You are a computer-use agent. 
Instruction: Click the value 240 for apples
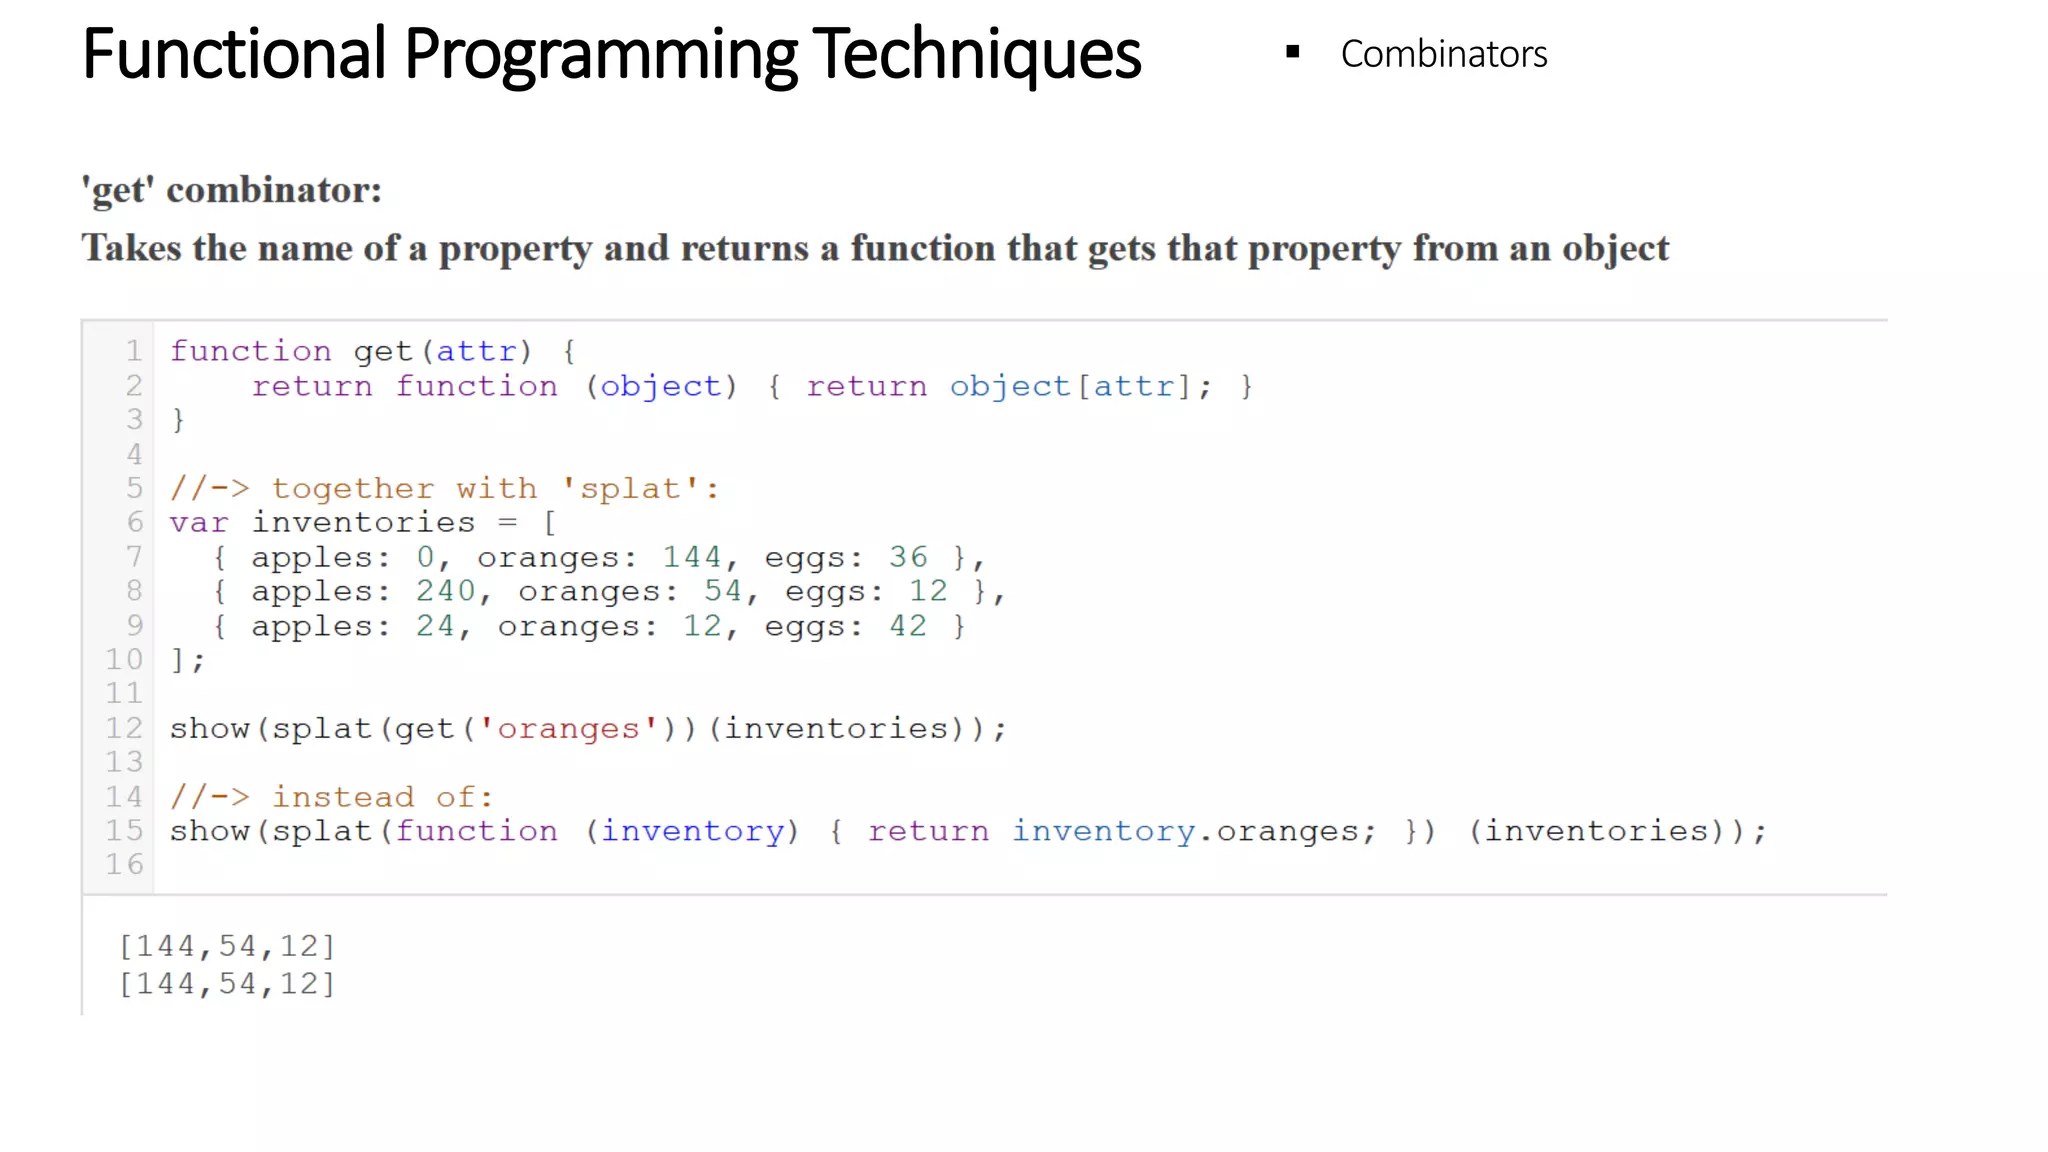pos(445,591)
